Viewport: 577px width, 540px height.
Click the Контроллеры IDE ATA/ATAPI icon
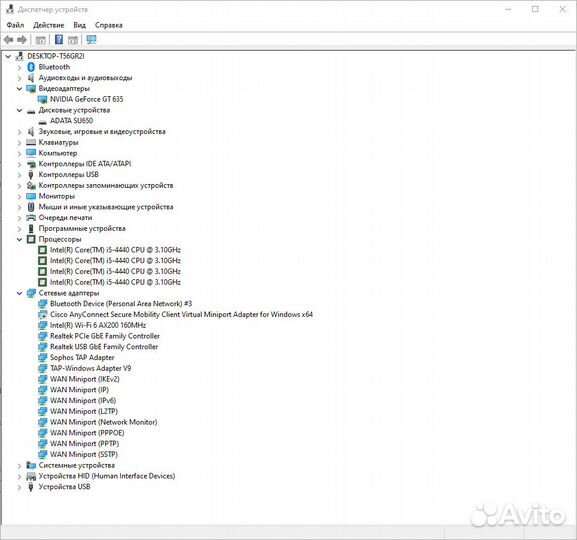point(31,164)
